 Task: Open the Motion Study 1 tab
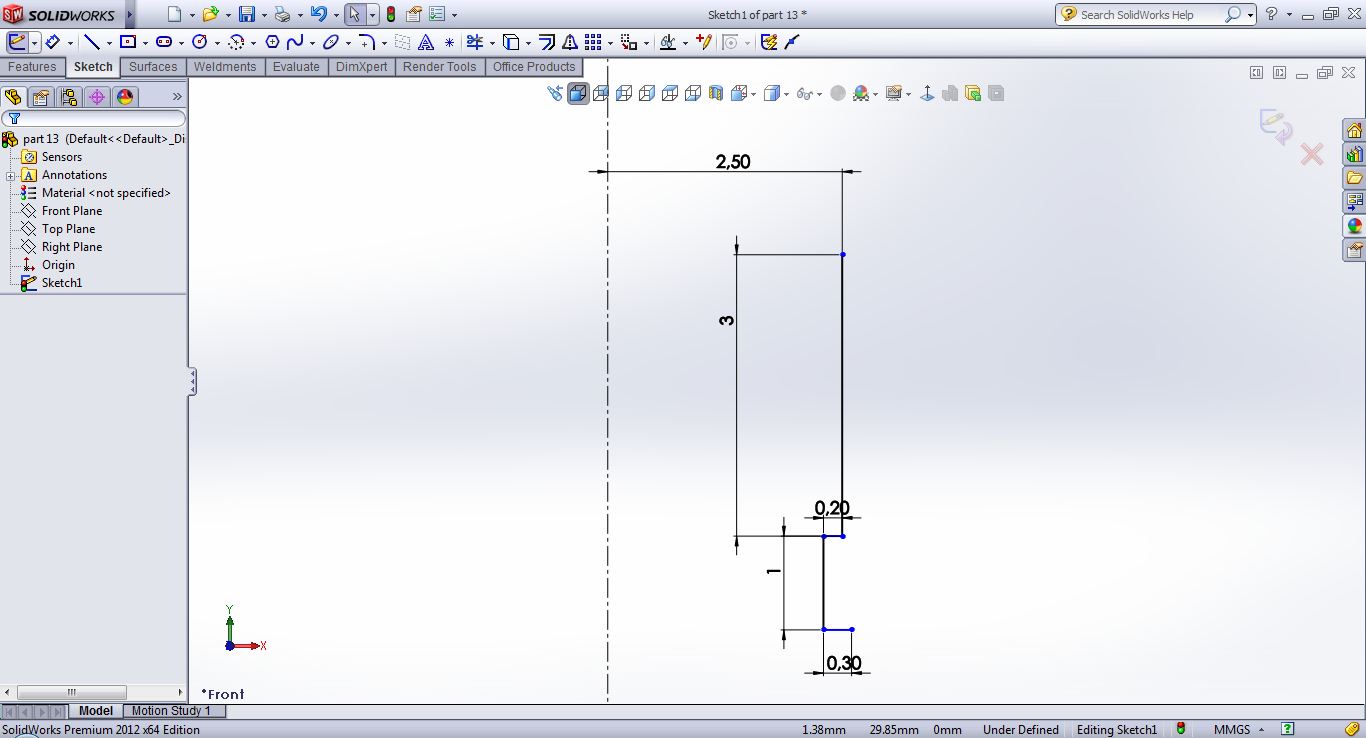(x=171, y=711)
